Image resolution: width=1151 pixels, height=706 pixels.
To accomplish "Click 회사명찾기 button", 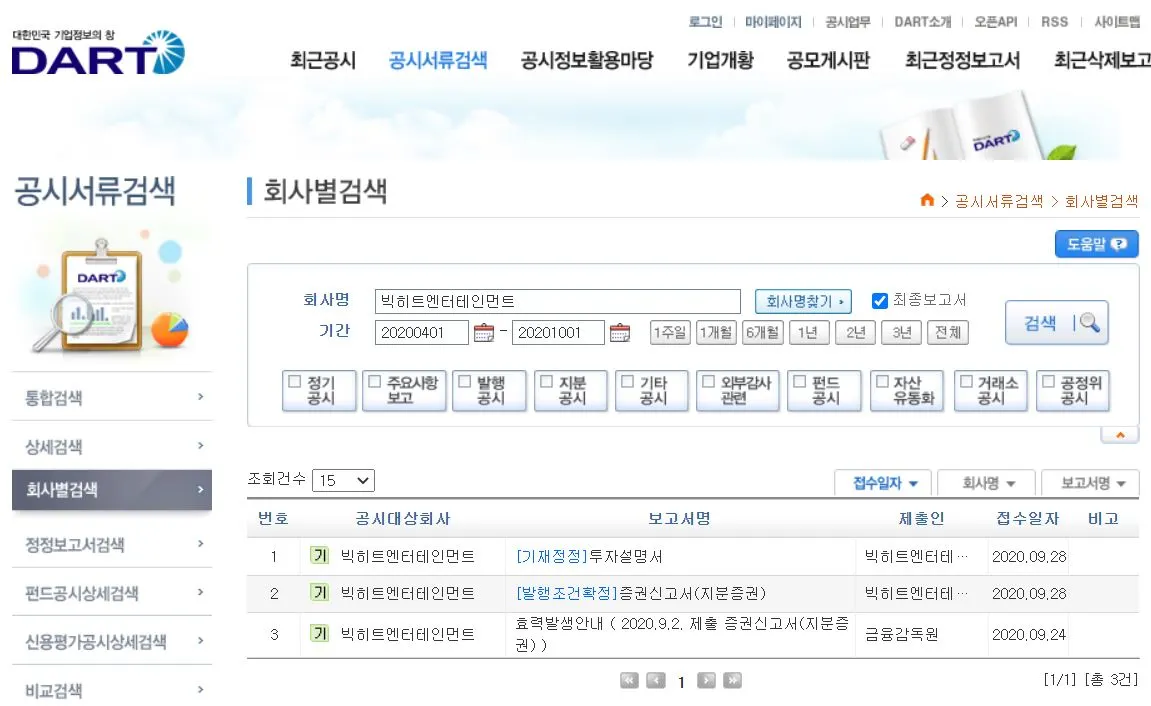I will click(x=803, y=302).
